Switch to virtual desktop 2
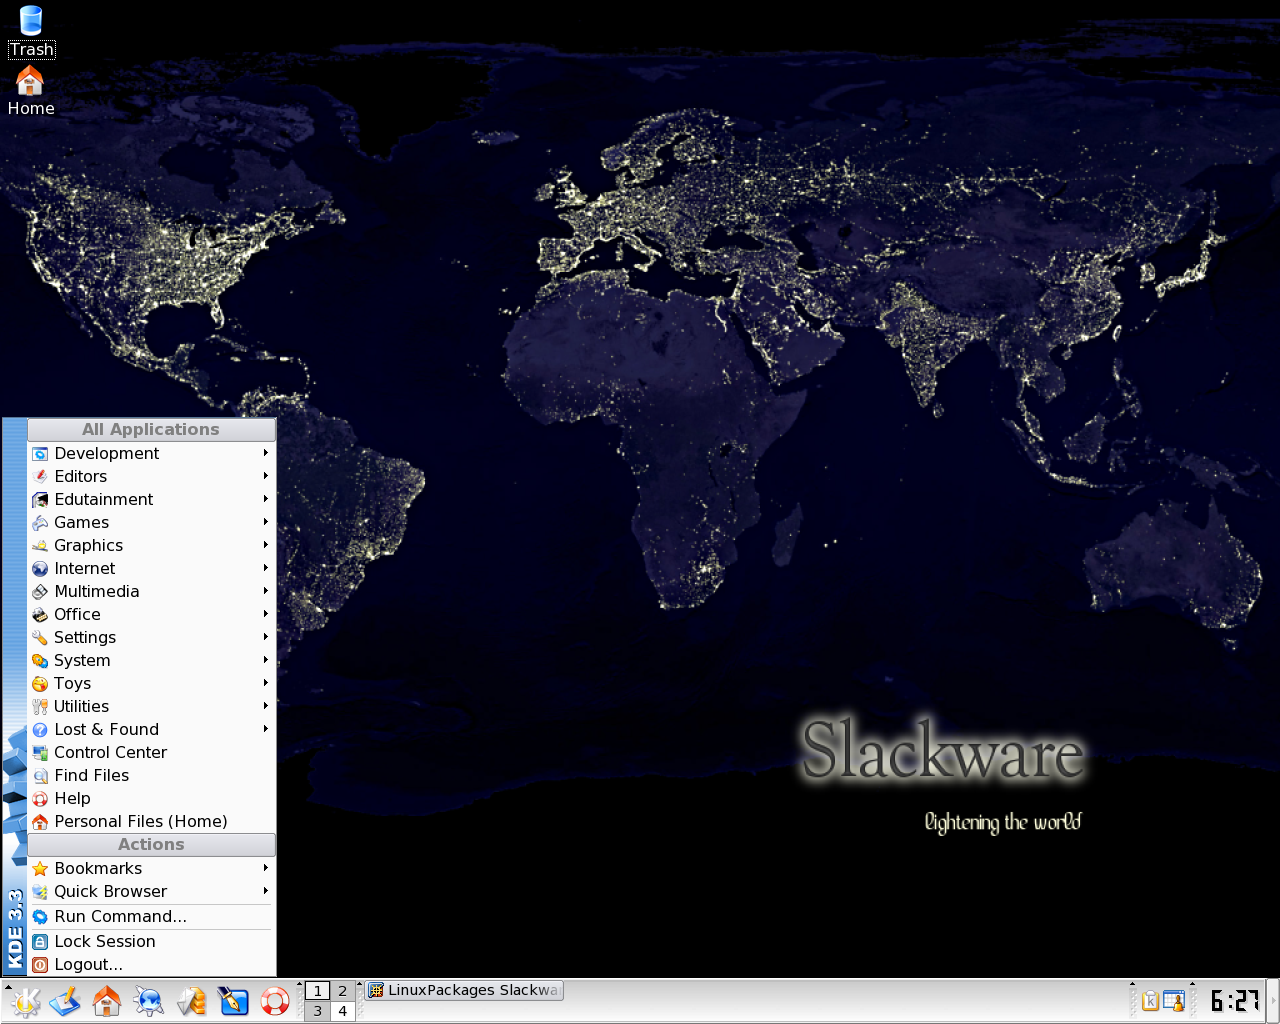Screen dimensions: 1280x1024 pos(342,991)
